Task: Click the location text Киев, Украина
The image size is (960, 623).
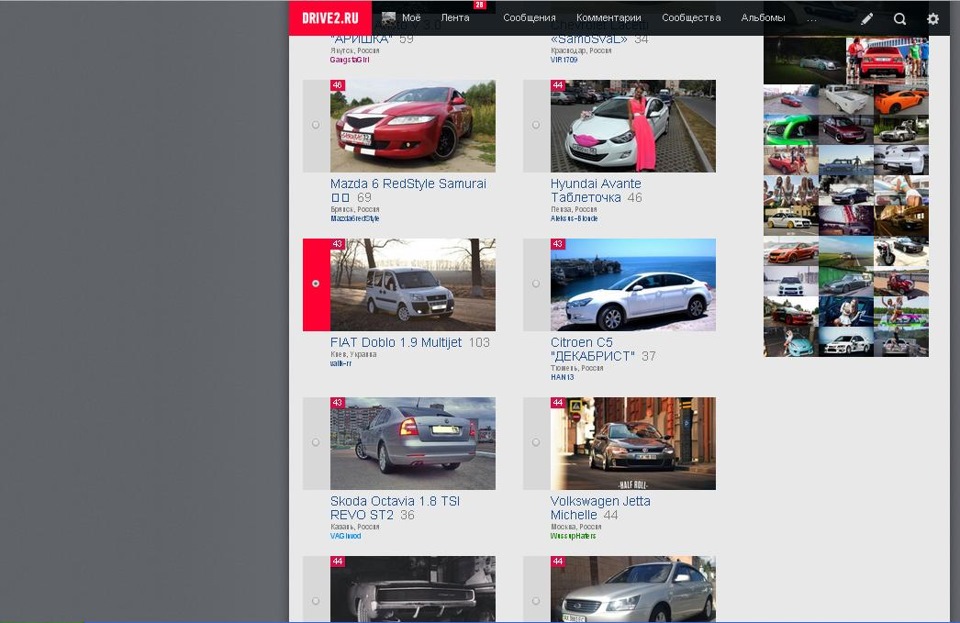Action: point(353,354)
